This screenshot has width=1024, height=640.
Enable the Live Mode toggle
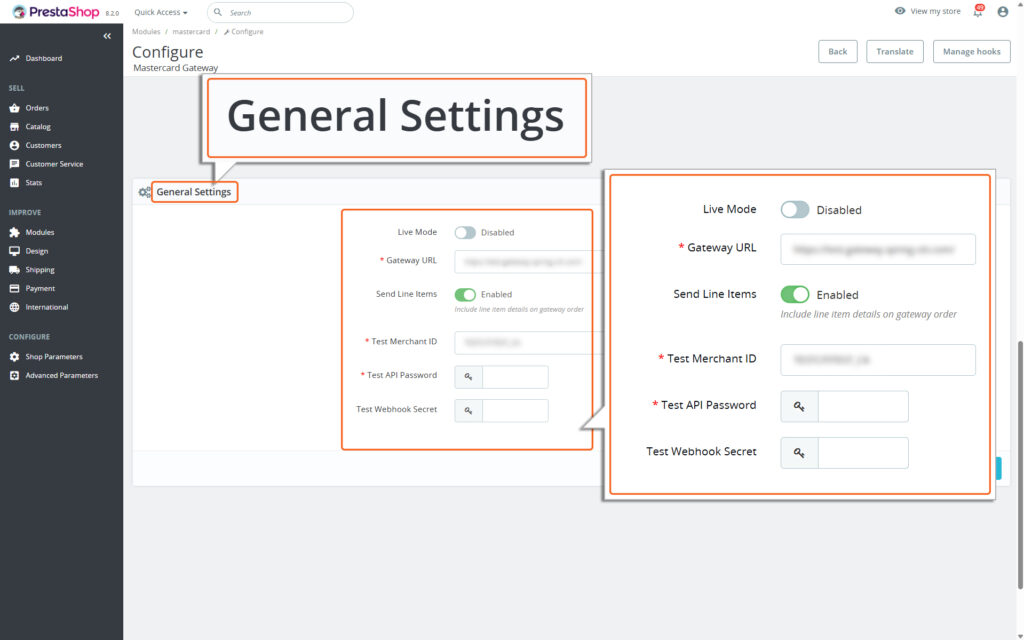pyautogui.click(x=464, y=231)
